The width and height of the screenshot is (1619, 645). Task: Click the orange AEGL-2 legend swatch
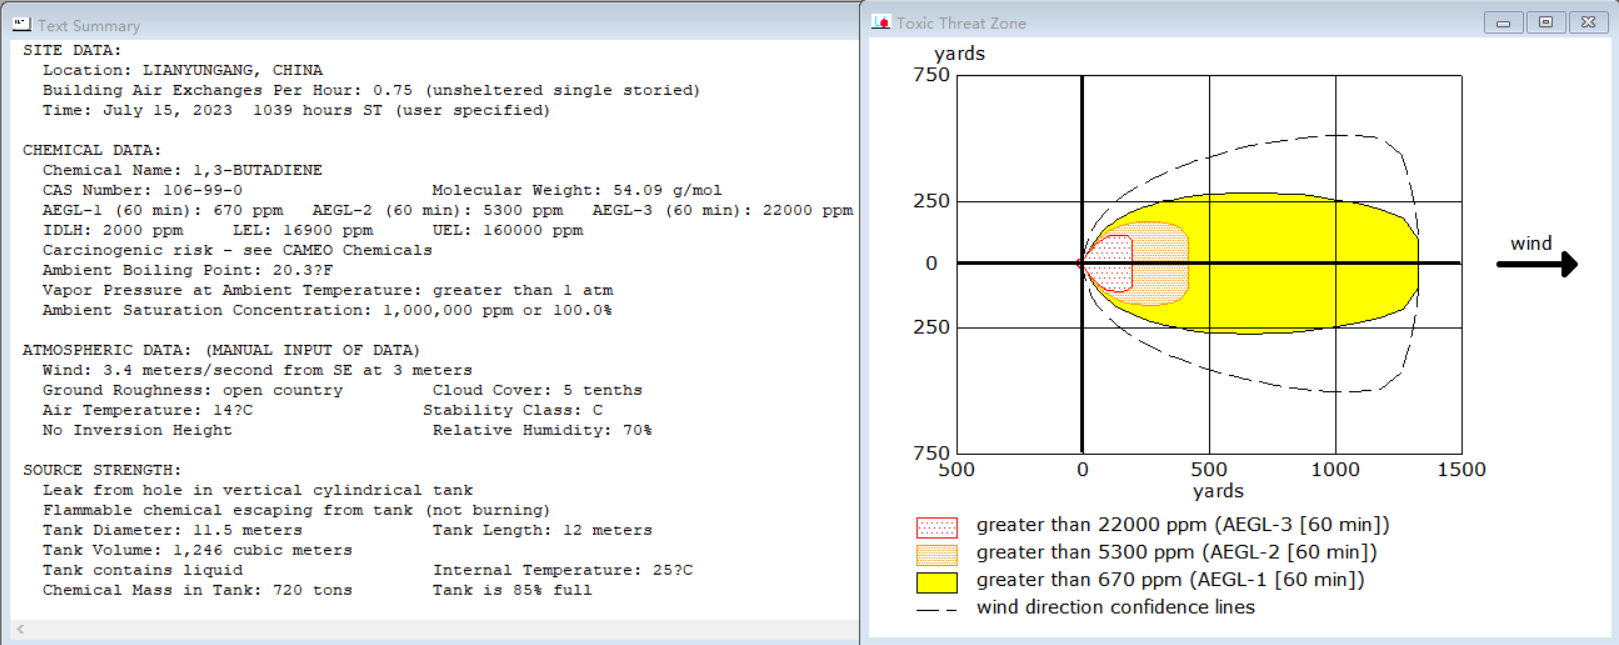coord(937,554)
